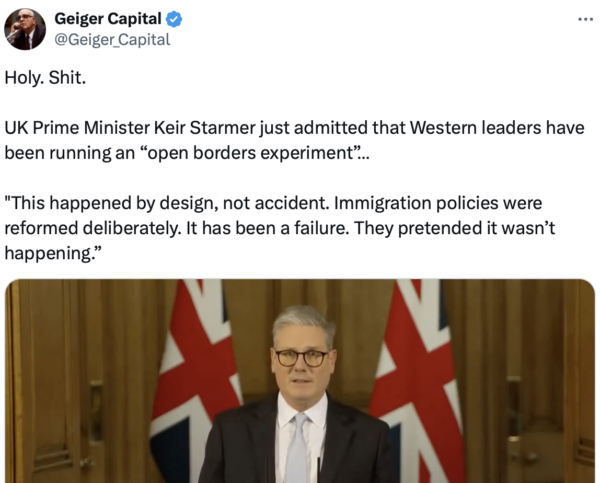
Task: Click the speaker's face in the video
Action: point(303,355)
